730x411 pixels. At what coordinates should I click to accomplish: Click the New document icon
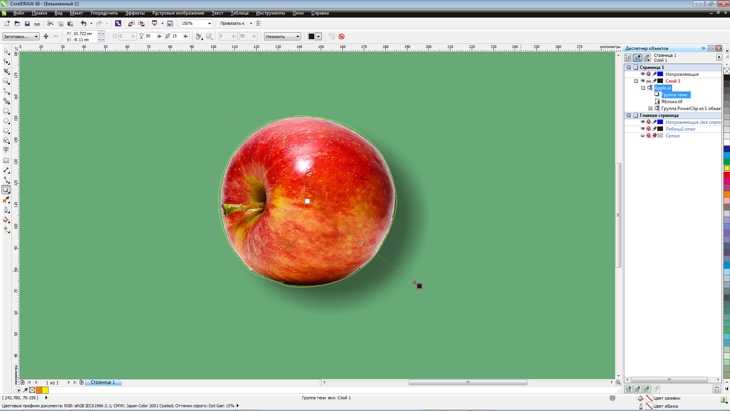pos(7,23)
